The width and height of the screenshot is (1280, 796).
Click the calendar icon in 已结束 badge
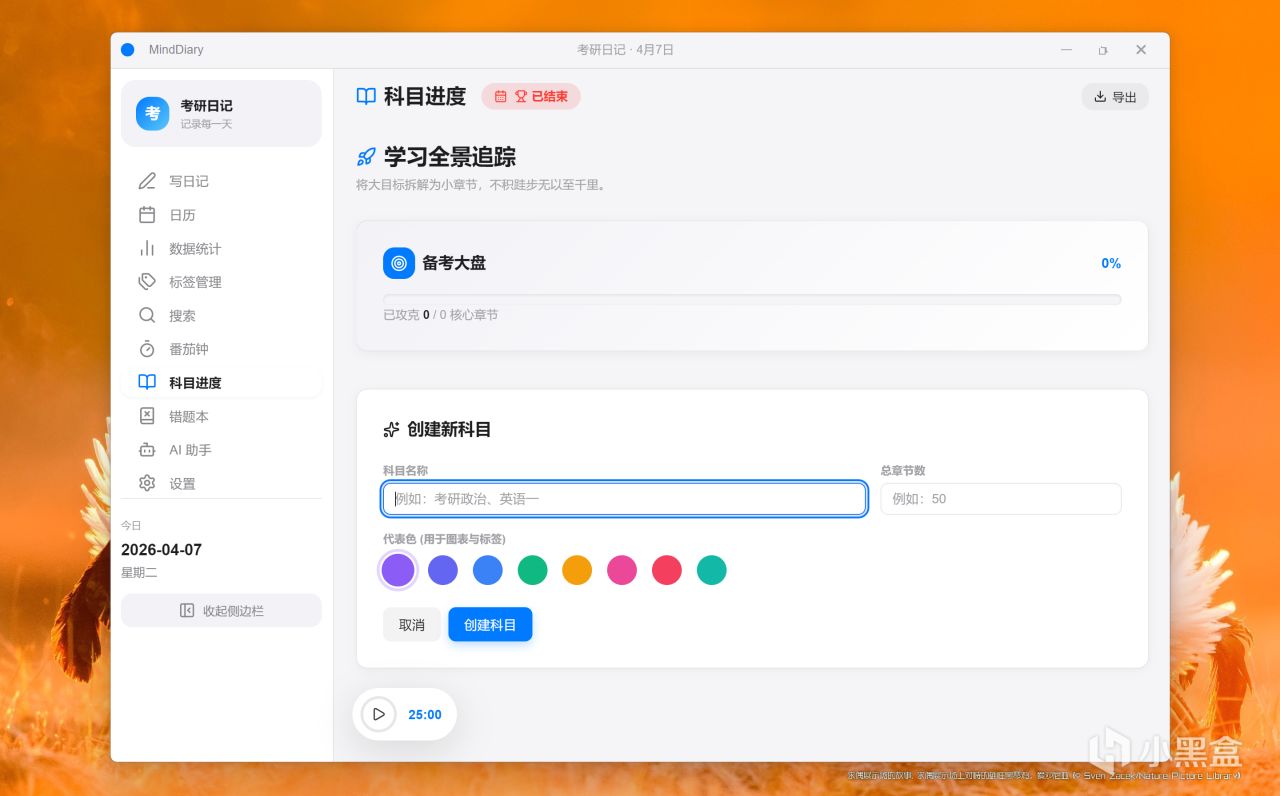pos(501,97)
